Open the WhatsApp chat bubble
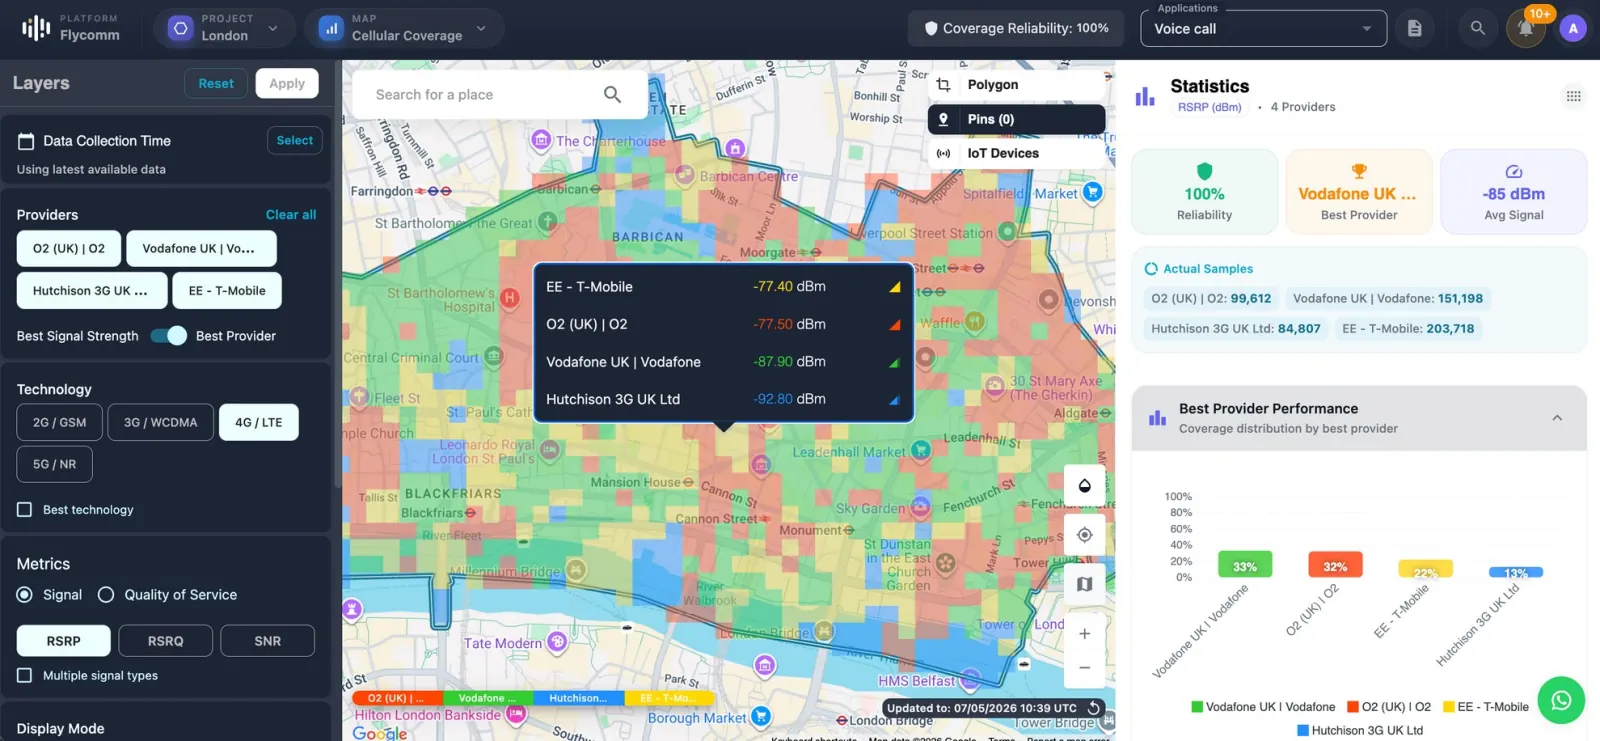1600x741 pixels. [1561, 700]
